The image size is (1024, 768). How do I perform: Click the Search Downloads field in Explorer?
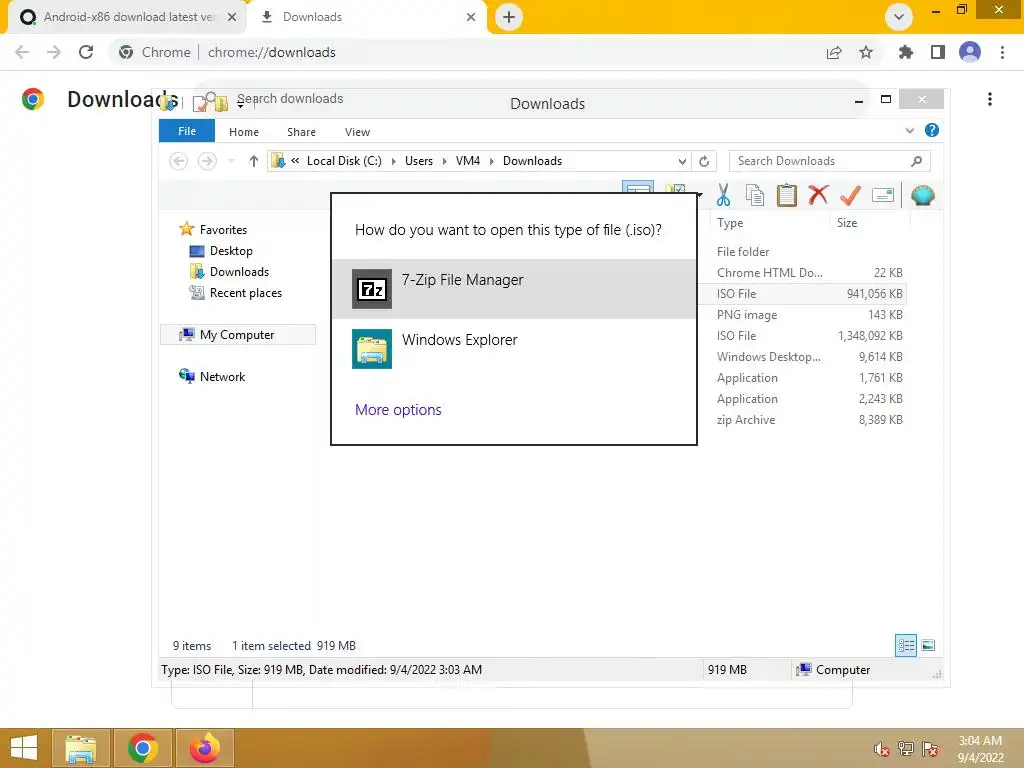coord(829,161)
